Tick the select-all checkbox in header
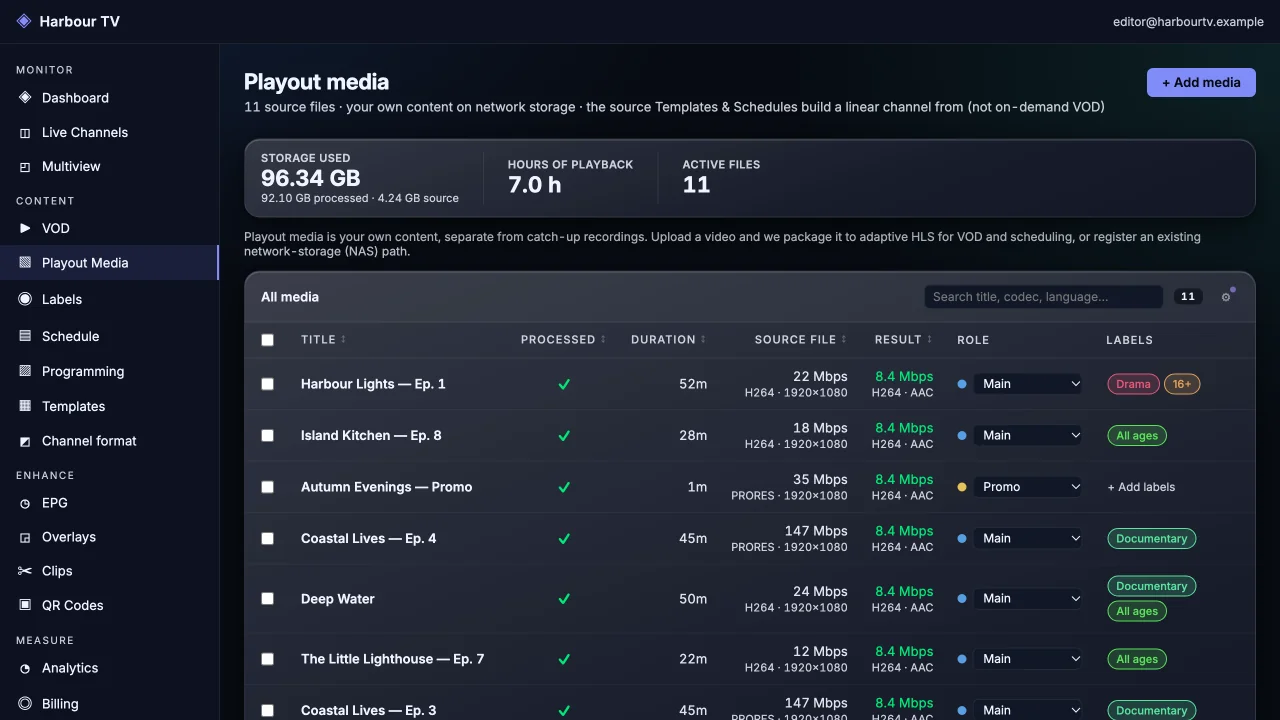Screen dimensions: 1280x720 point(267,340)
